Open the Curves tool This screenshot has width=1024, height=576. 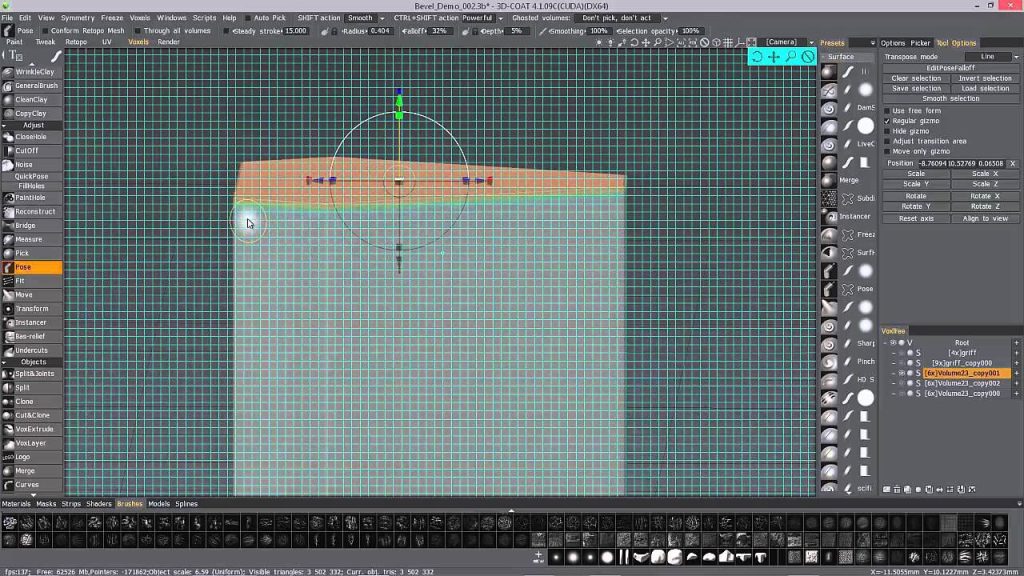(x=29, y=484)
